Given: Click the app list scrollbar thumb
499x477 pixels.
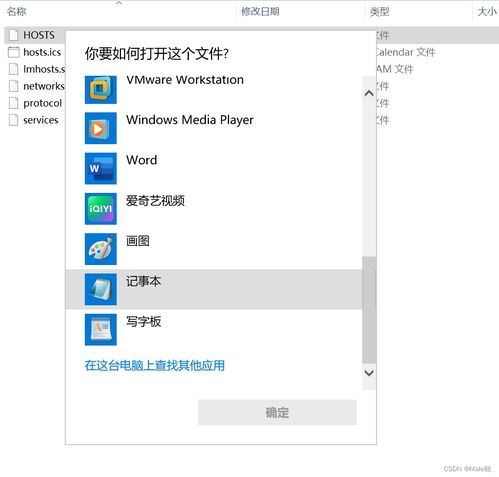Looking at the screenshot, I should point(369,310).
